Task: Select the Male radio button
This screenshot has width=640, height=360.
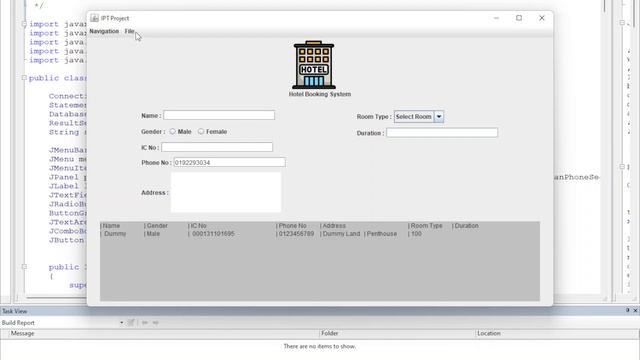Action: click(x=173, y=131)
